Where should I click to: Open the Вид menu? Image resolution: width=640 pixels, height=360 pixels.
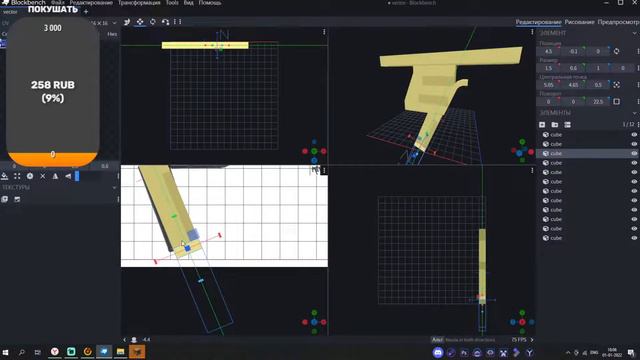click(189, 2)
